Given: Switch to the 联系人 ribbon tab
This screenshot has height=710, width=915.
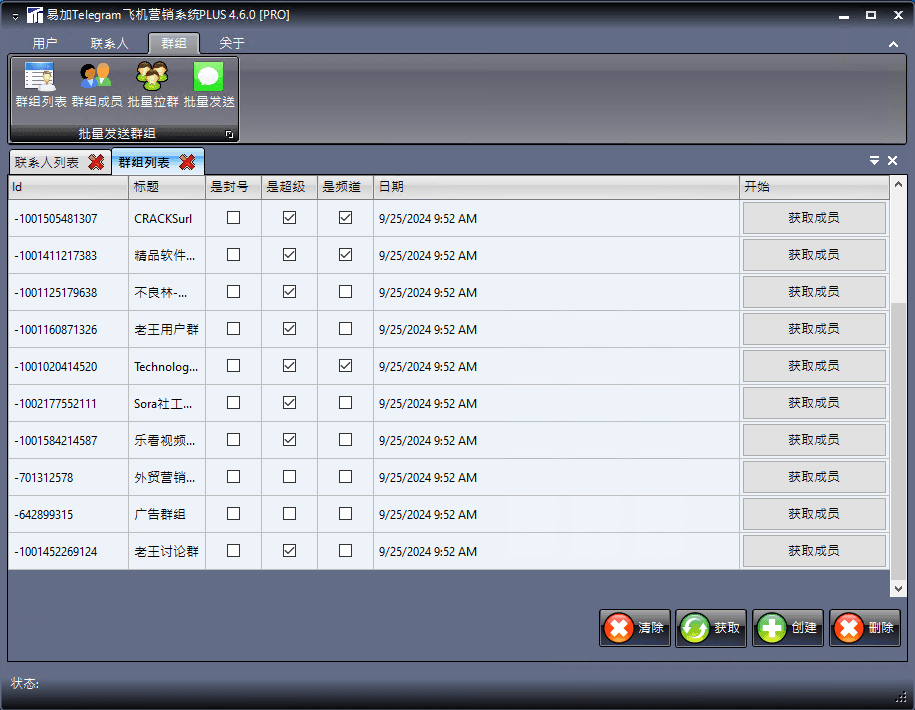Looking at the screenshot, I should point(109,43).
